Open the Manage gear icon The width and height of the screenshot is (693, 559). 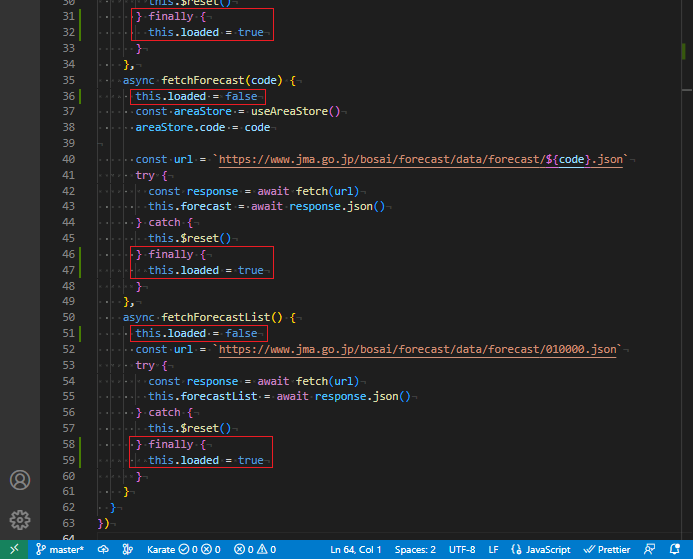point(20,520)
